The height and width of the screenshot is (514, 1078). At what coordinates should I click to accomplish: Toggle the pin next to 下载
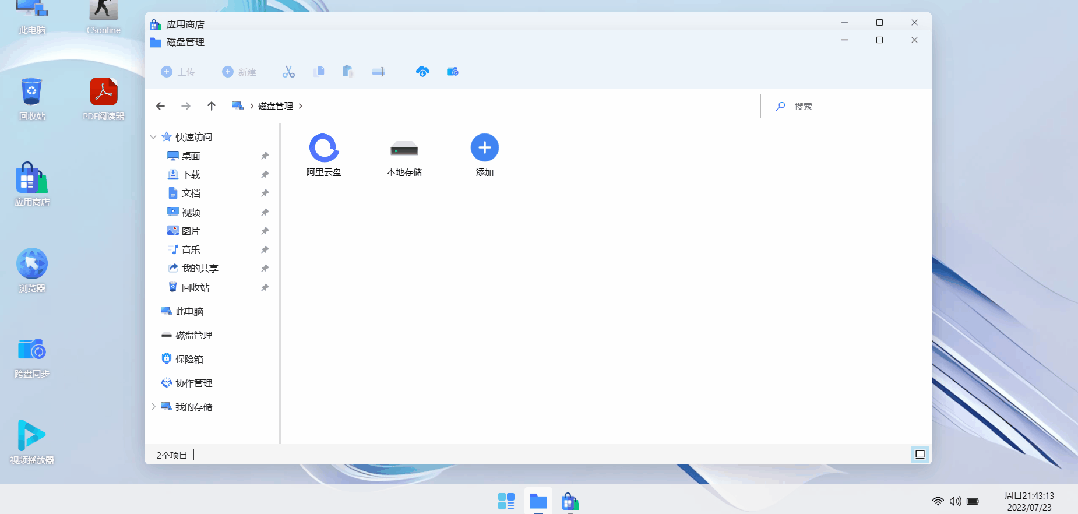265,175
